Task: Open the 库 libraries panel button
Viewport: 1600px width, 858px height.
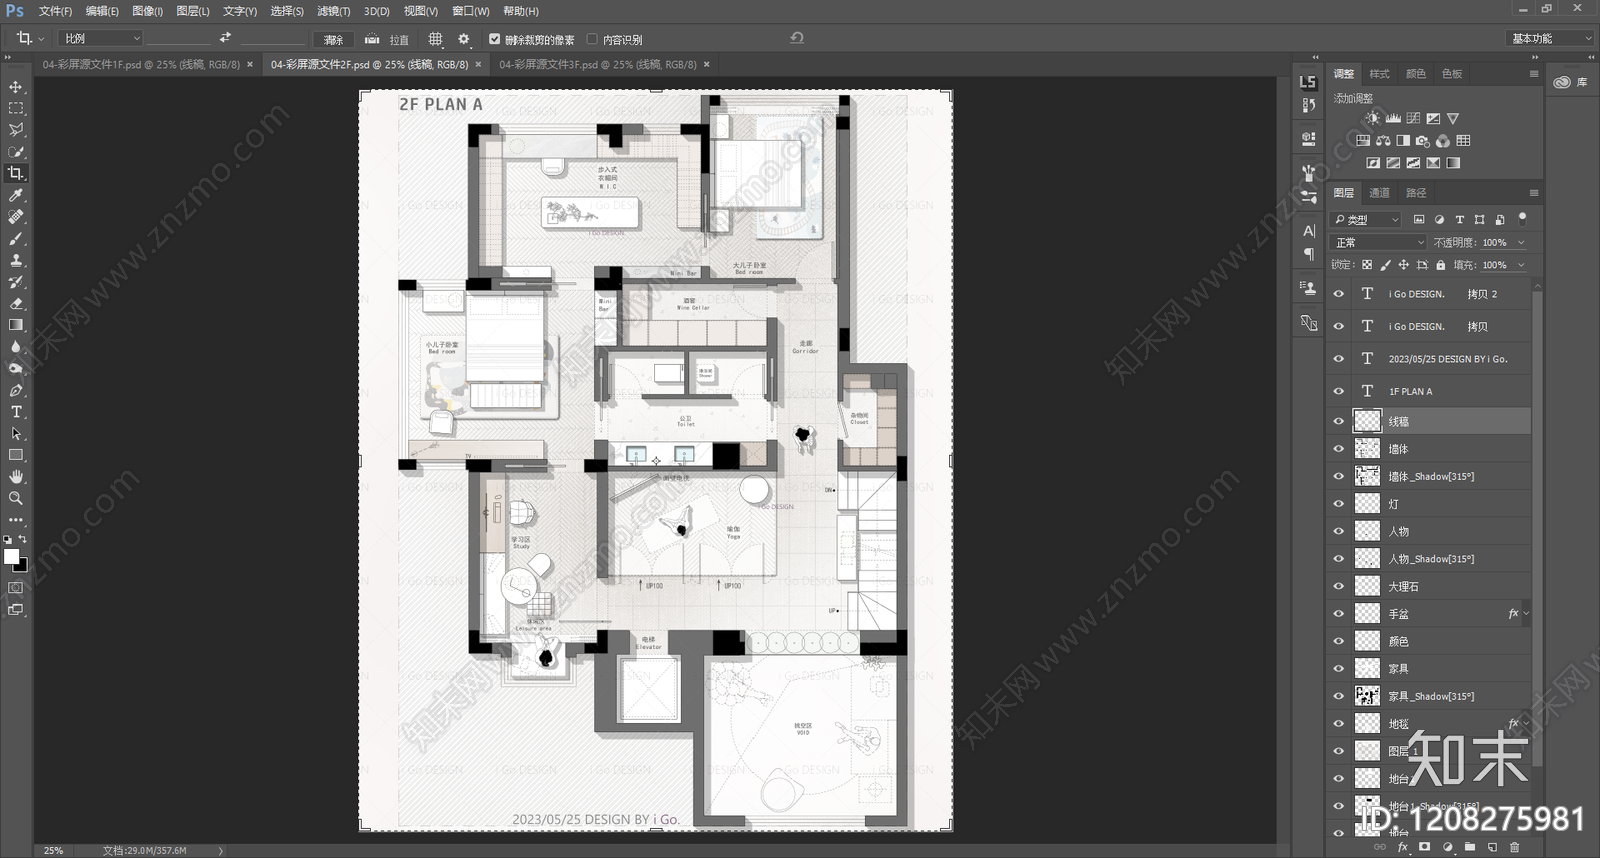Action: pyautogui.click(x=1572, y=82)
